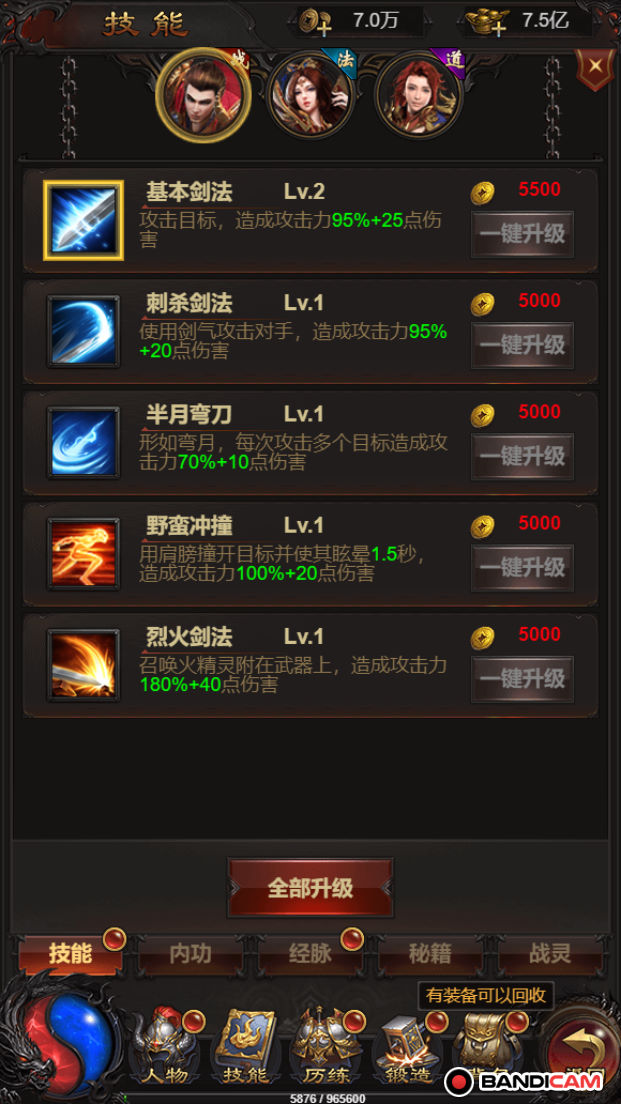Select the 烈火剑法 skill icon
The height and width of the screenshot is (1104, 621).
tap(83, 665)
